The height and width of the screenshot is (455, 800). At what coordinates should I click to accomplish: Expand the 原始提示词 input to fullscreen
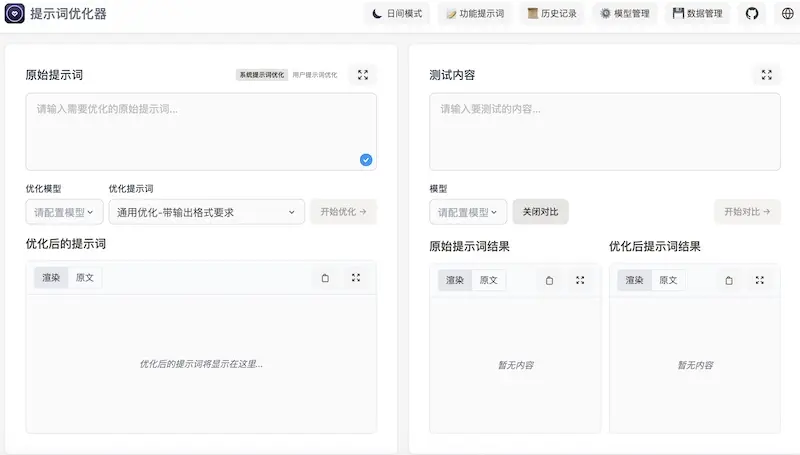tap(363, 75)
